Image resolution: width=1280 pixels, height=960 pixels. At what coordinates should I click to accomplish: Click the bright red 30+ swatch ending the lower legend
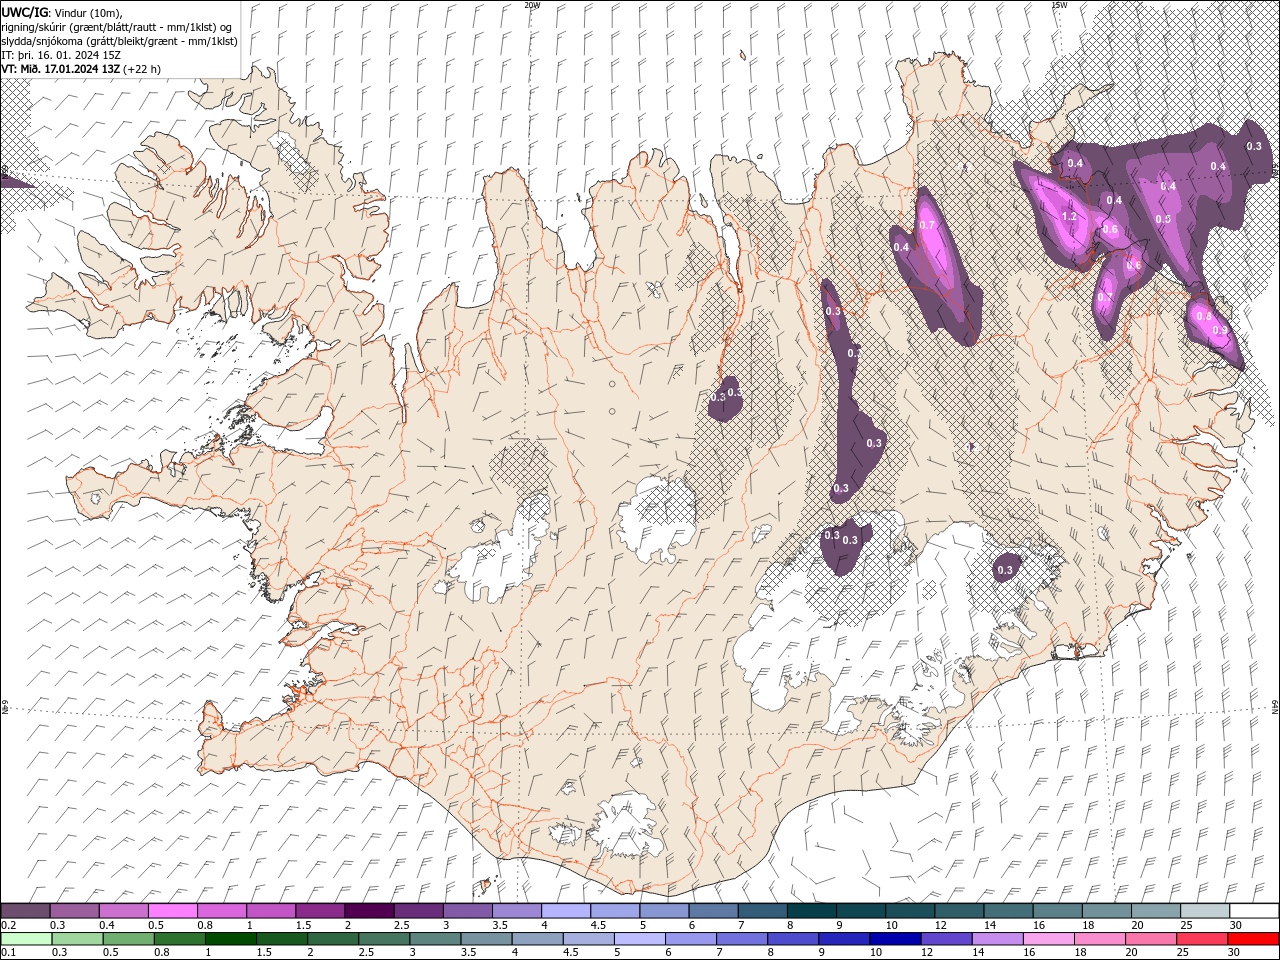1253,939
